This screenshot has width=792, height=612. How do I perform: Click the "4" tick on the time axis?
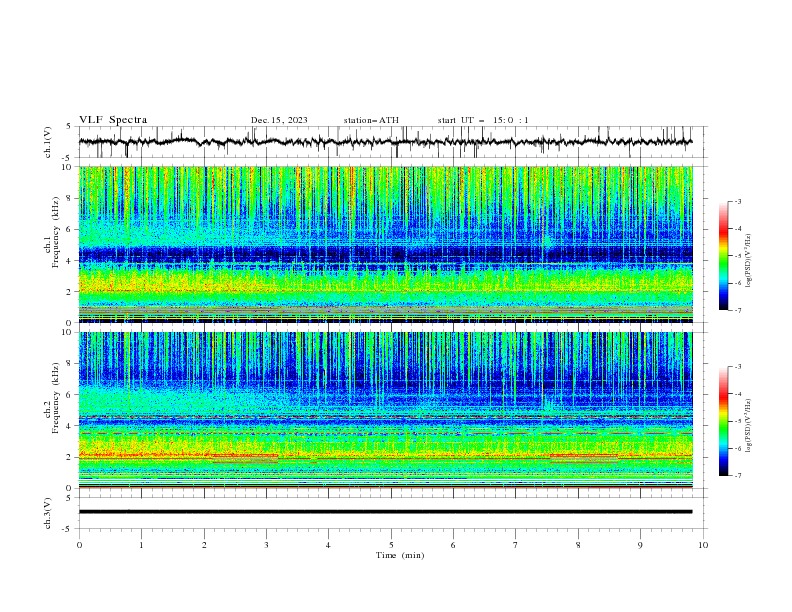[328, 545]
